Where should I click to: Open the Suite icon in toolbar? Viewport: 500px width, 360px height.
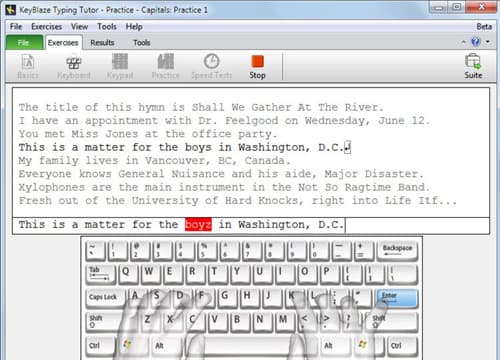(x=473, y=67)
